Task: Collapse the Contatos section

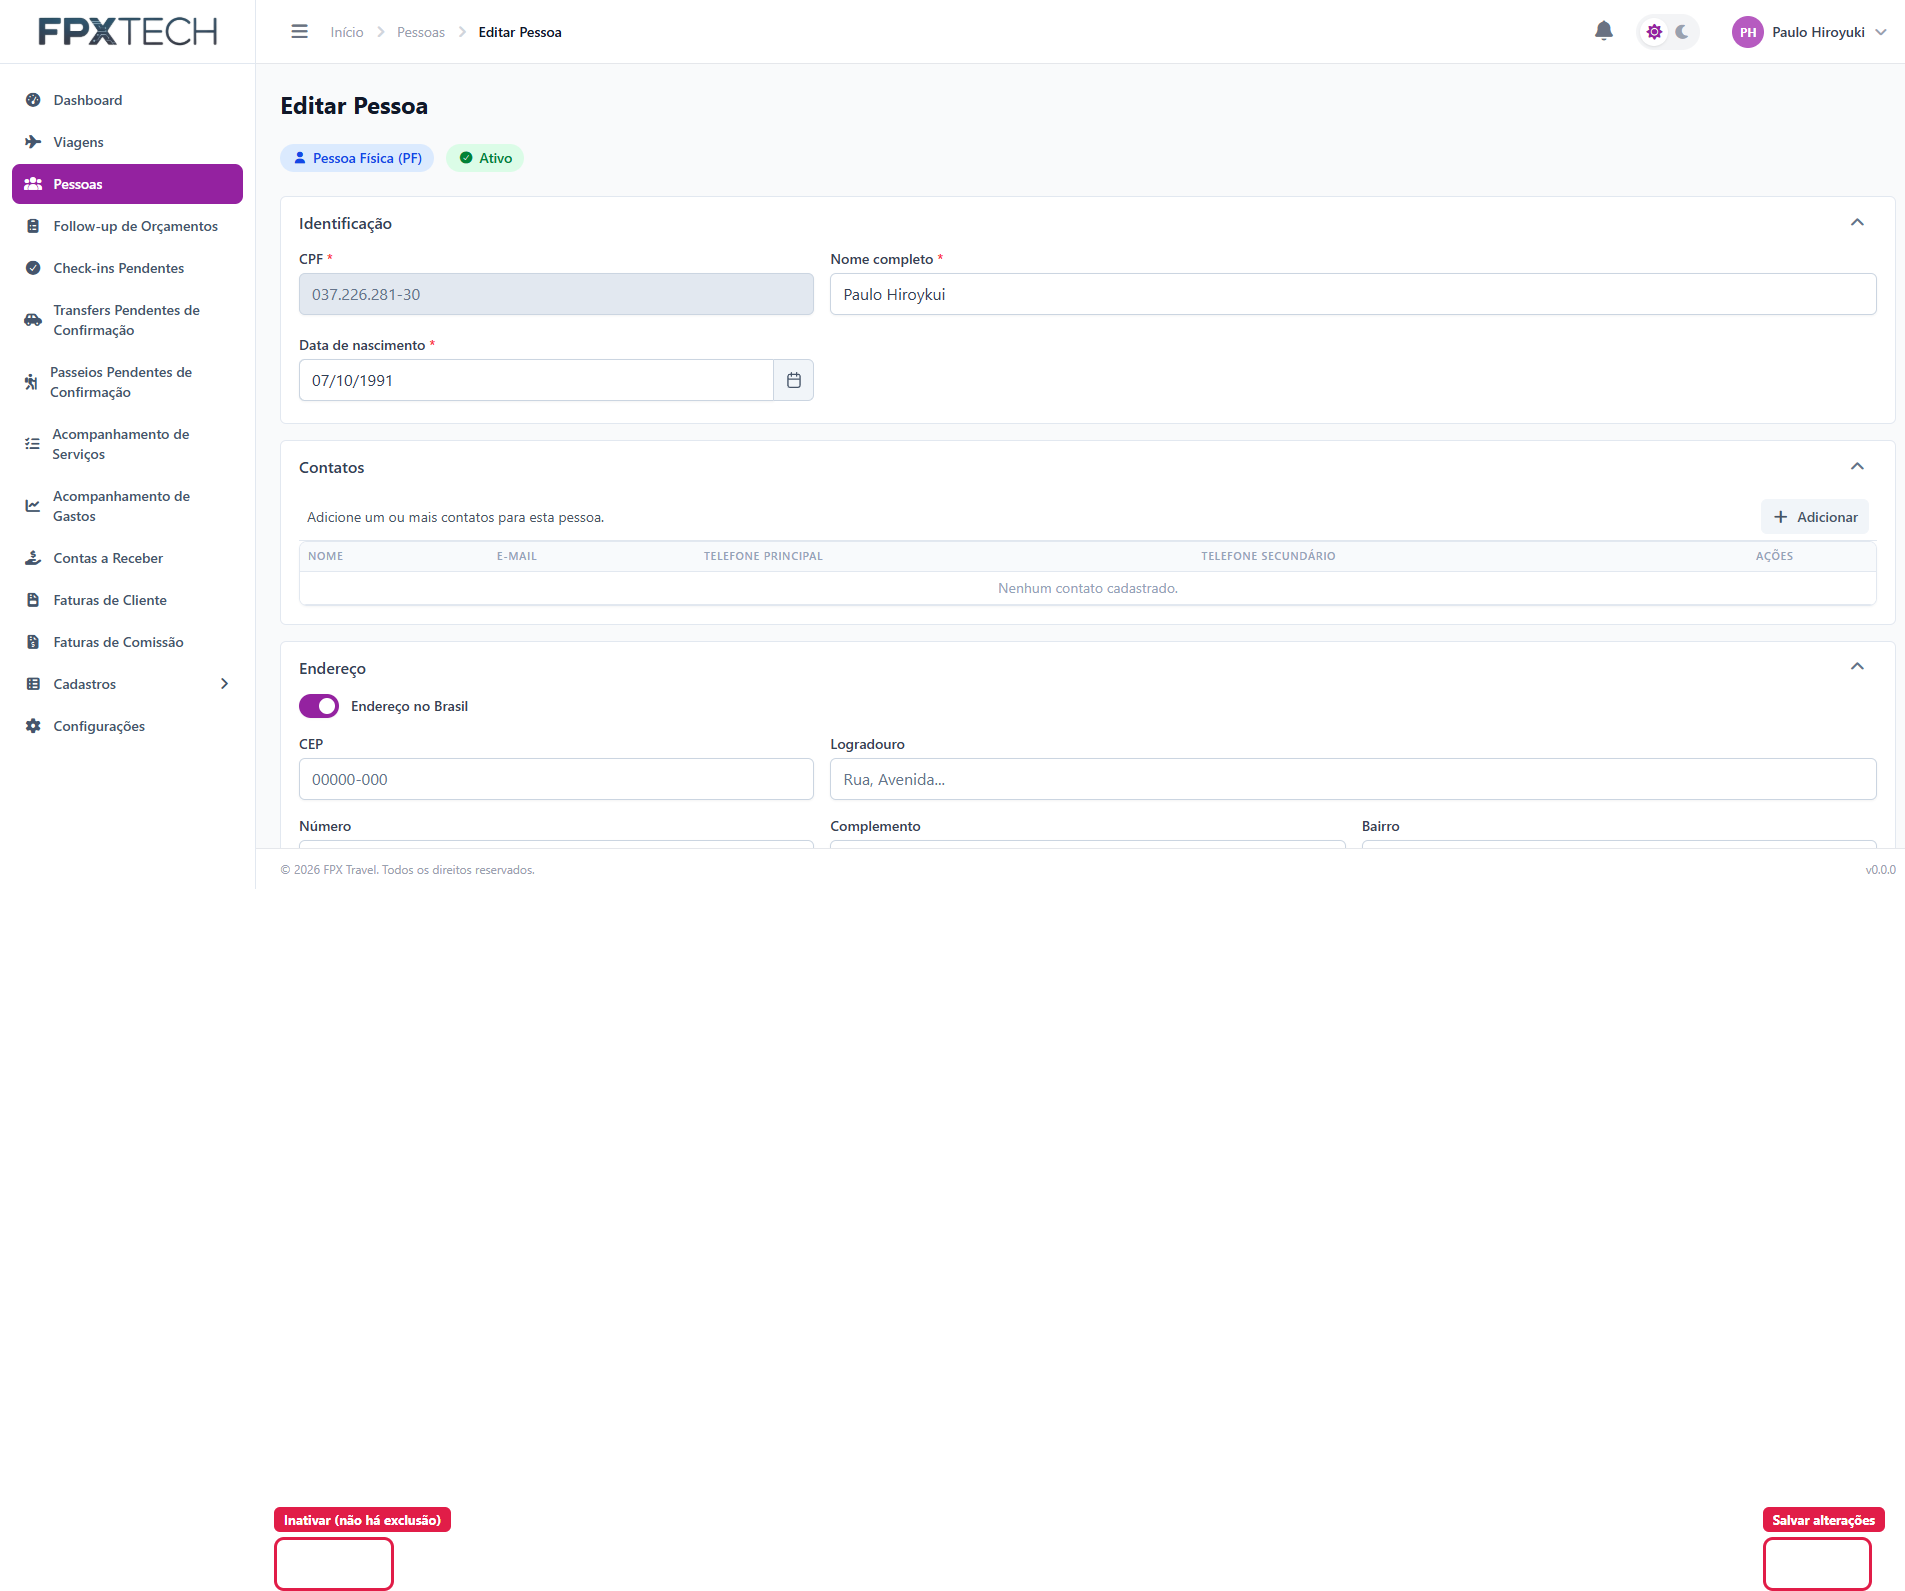Action: 1857,466
